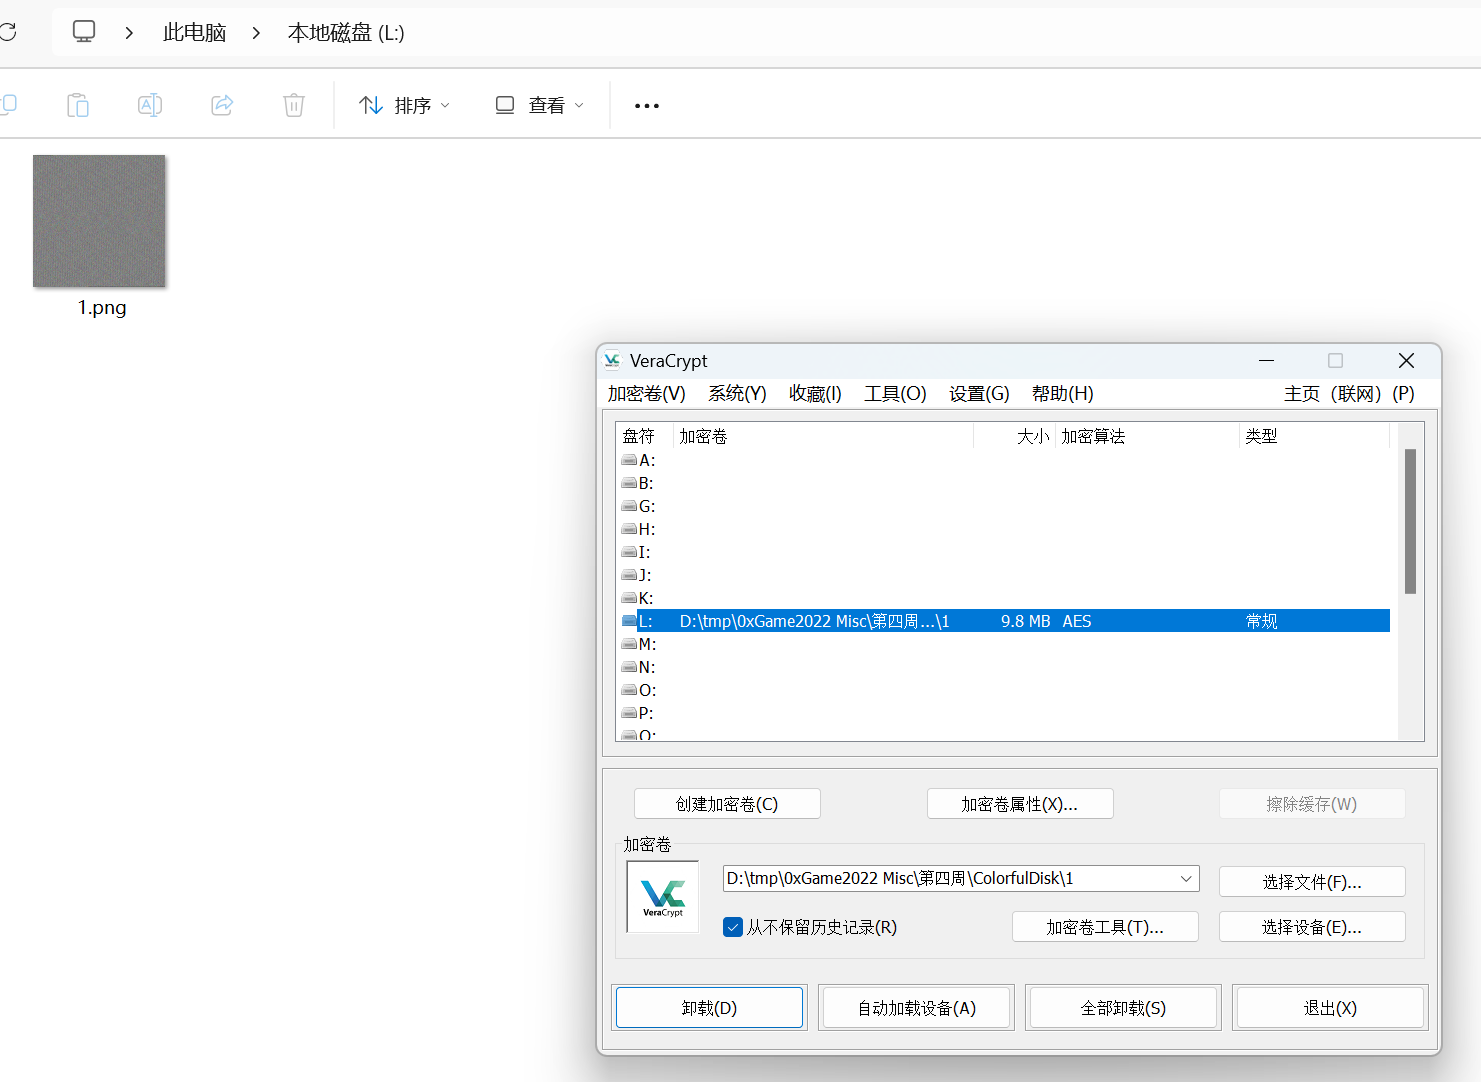Select drive slot B: in VeraCrypt list
The height and width of the screenshot is (1082, 1481).
pyautogui.click(x=638, y=483)
